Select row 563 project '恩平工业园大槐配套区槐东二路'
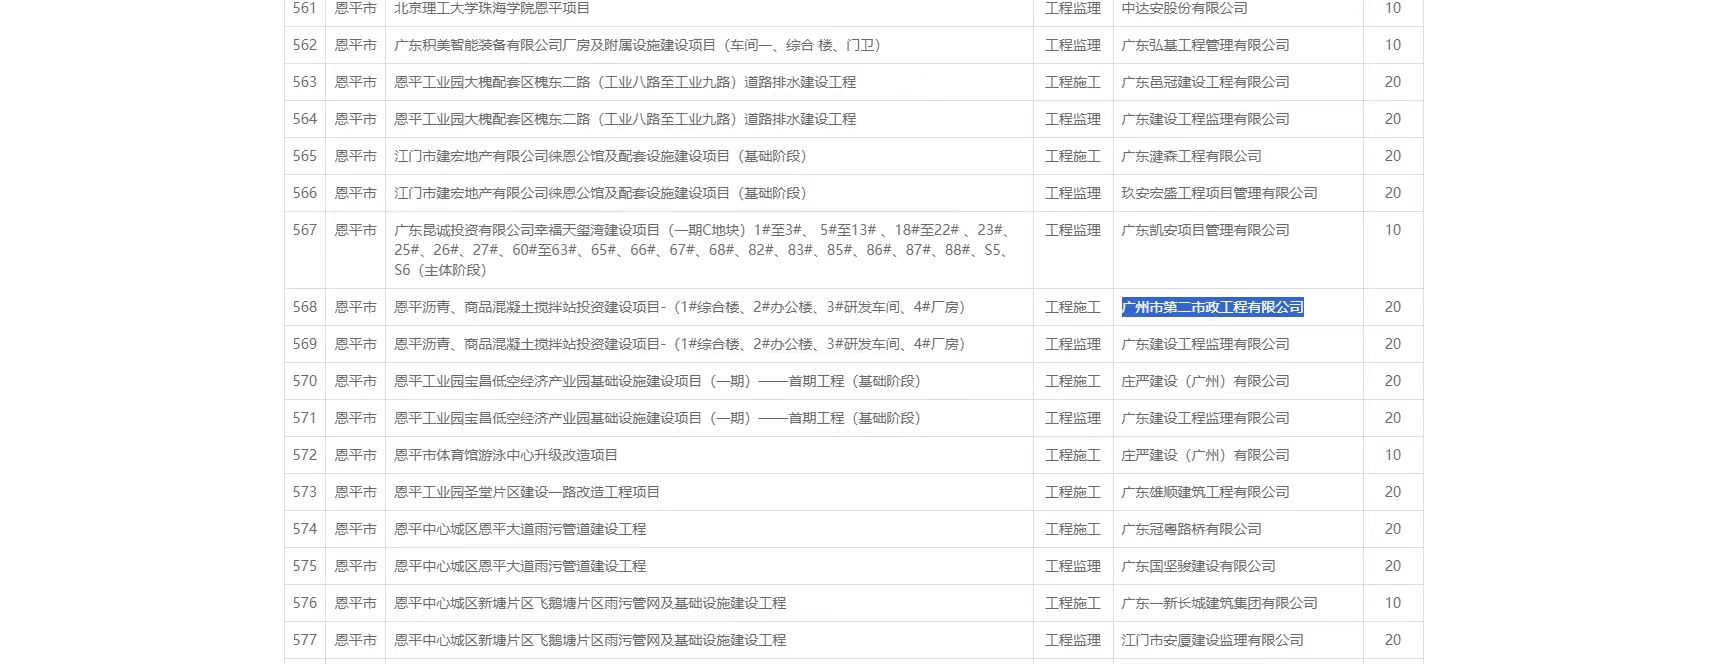This screenshot has height=664, width=1714. click(x=625, y=82)
